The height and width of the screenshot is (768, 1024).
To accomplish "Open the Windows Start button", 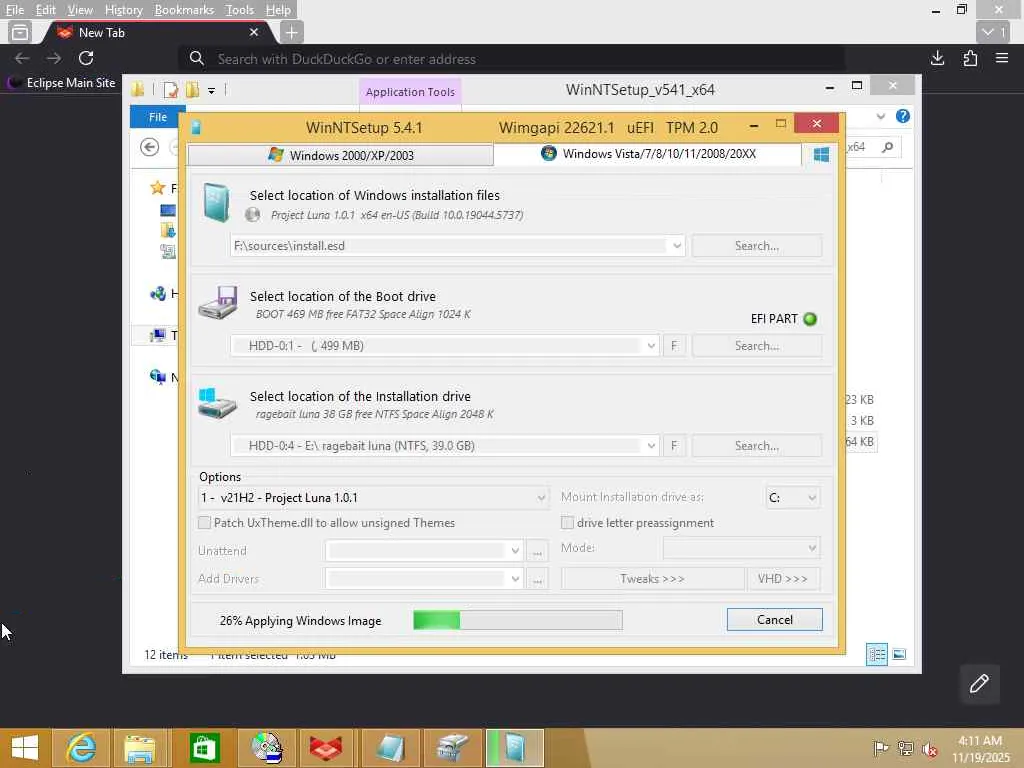I will click(x=24, y=748).
